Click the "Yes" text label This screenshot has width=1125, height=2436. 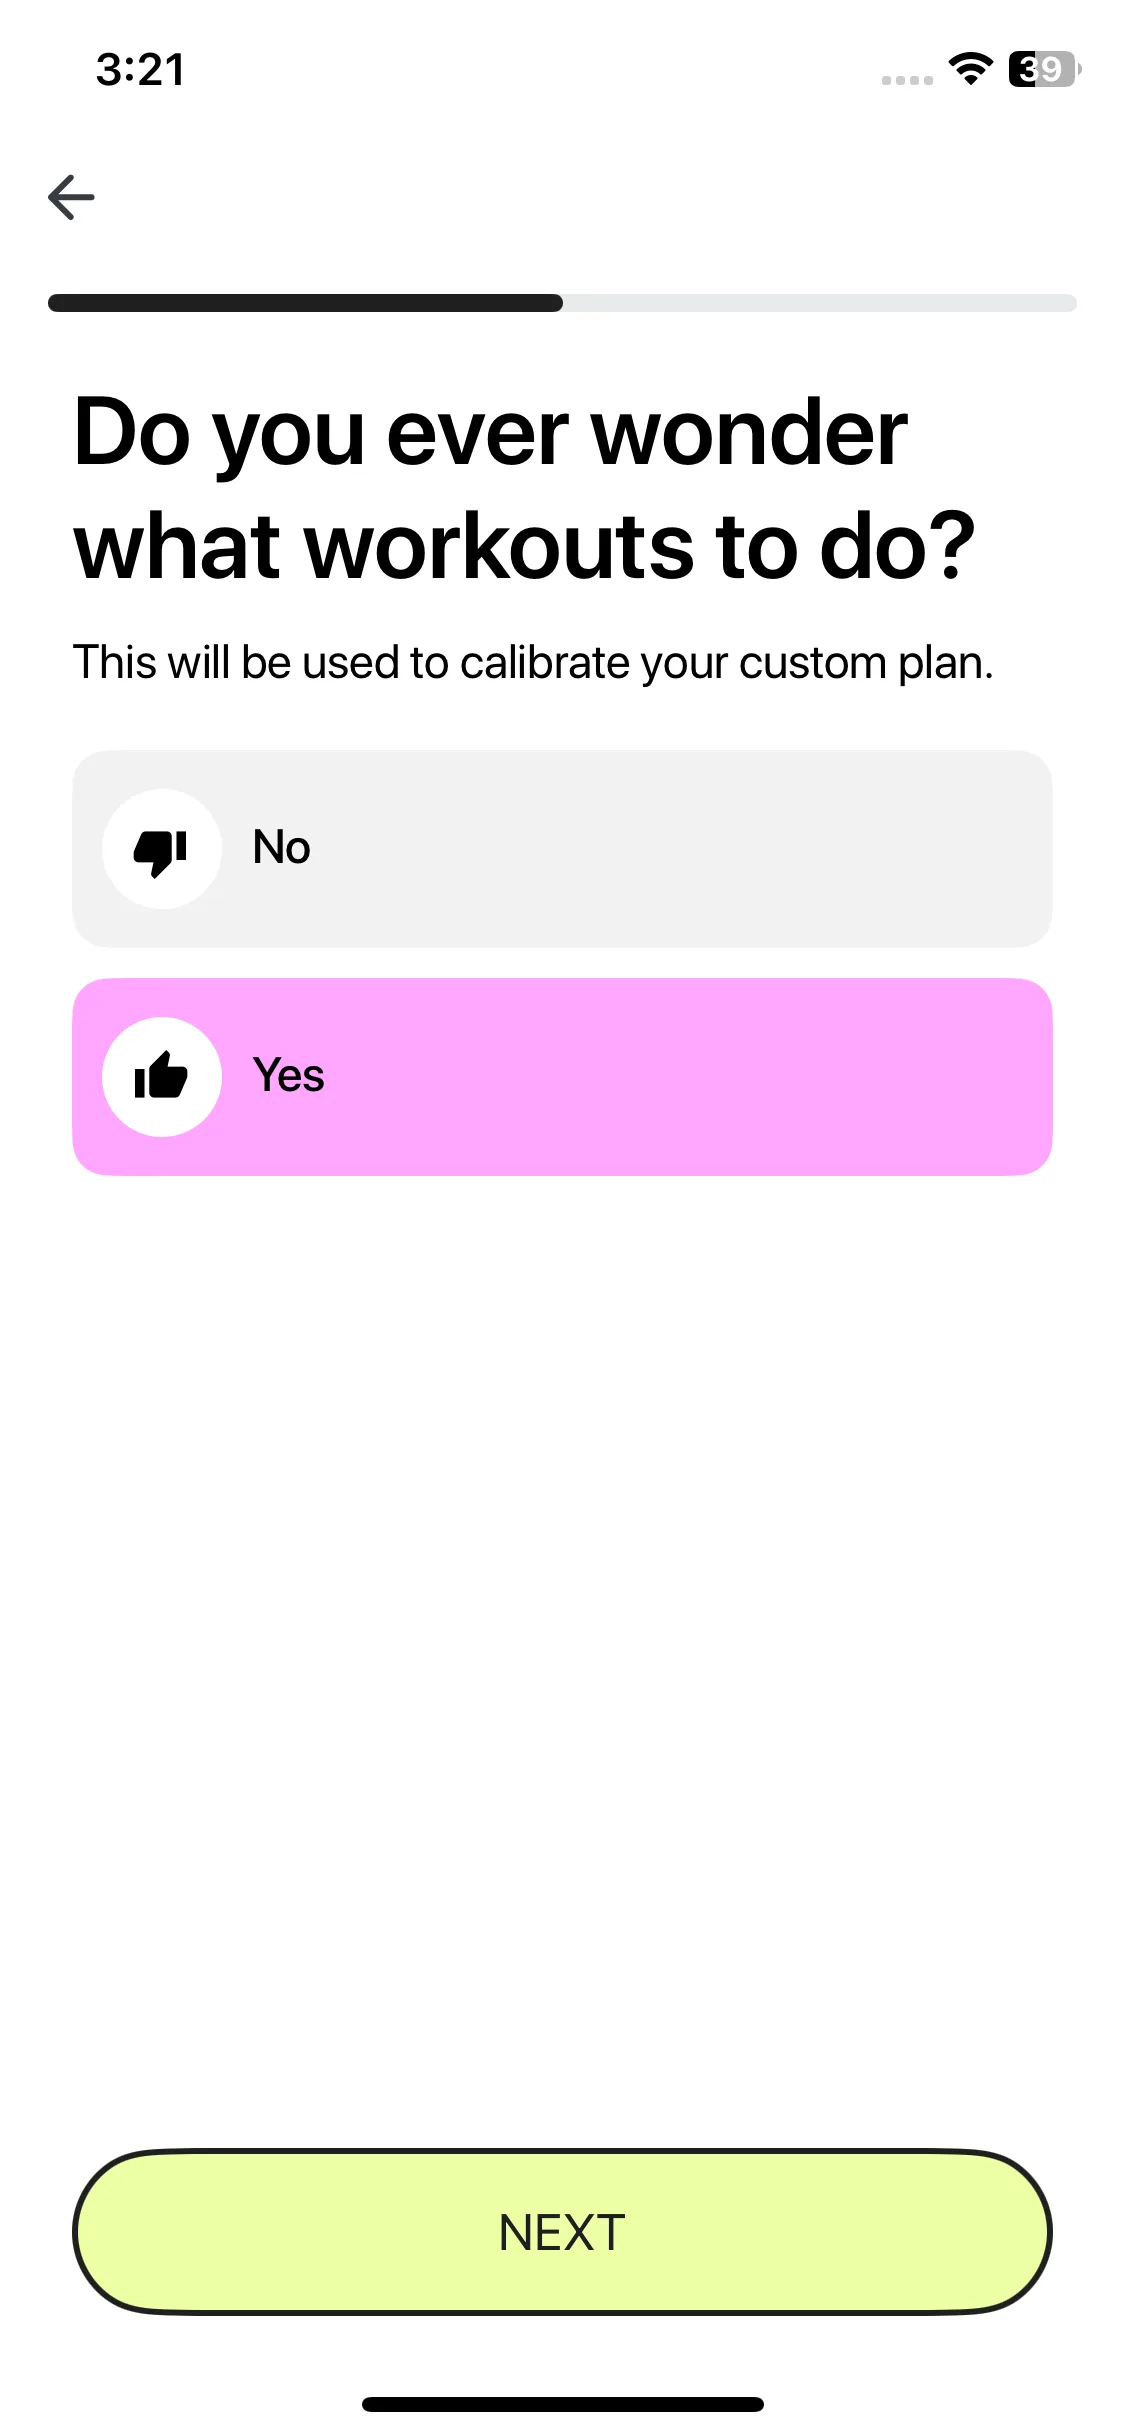click(289, 1076)
